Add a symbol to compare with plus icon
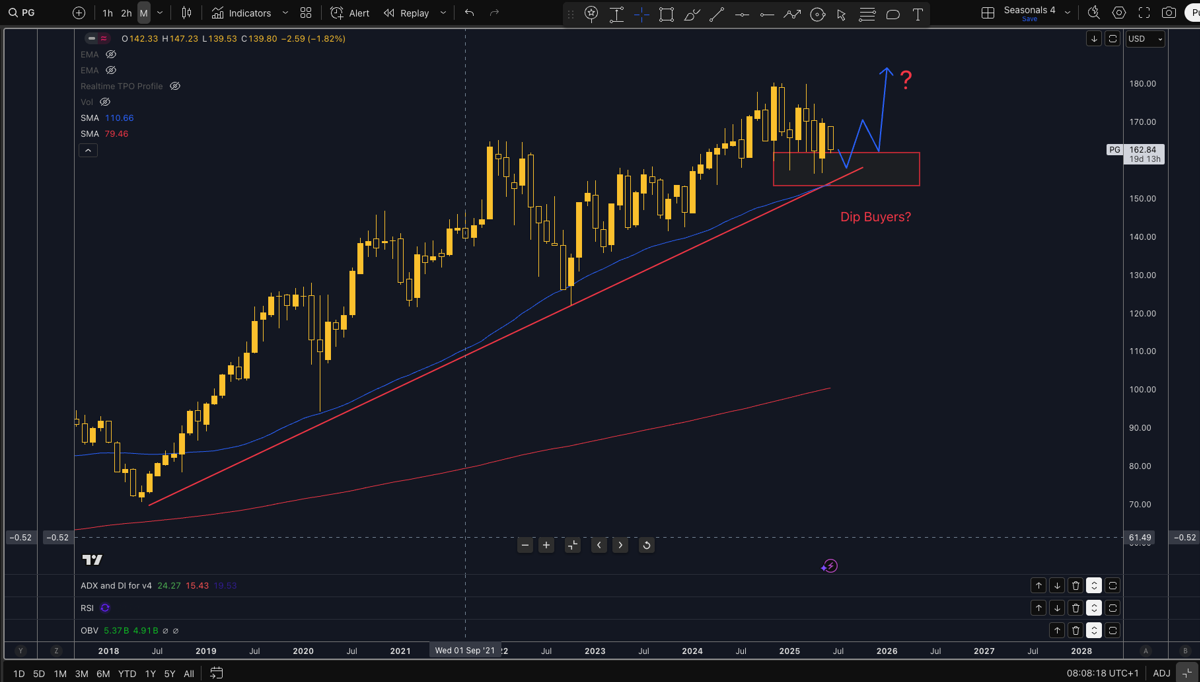Screen dimensions: 1200x682 79,13
